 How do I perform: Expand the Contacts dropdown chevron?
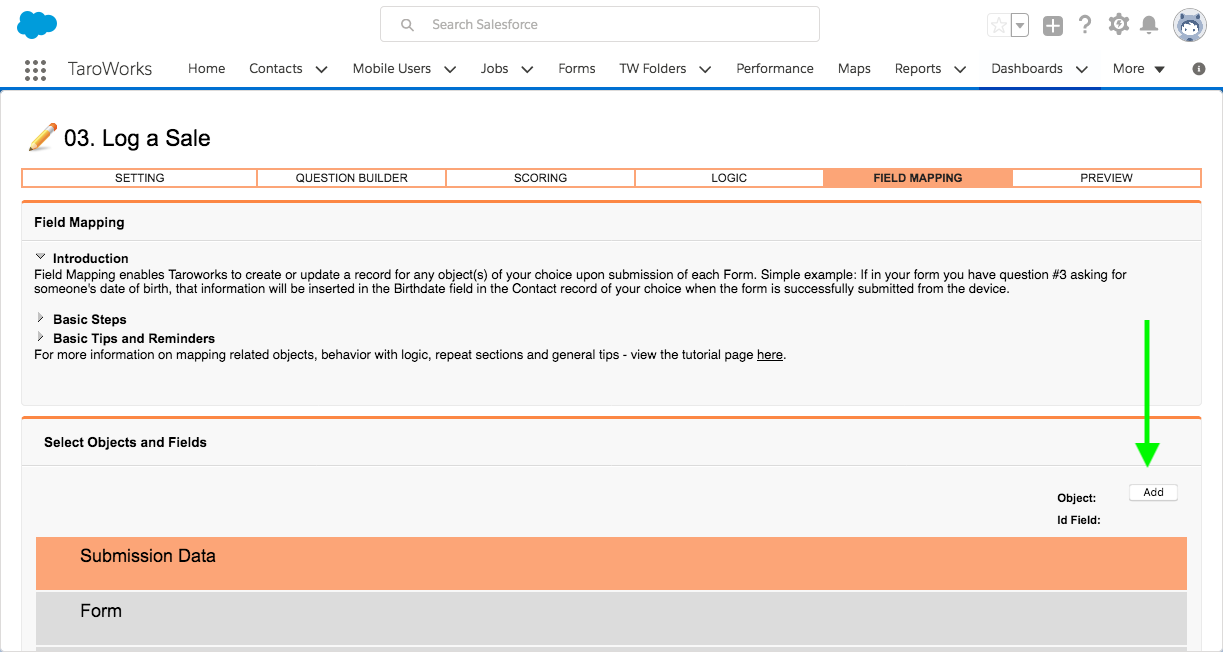point(321,69)
